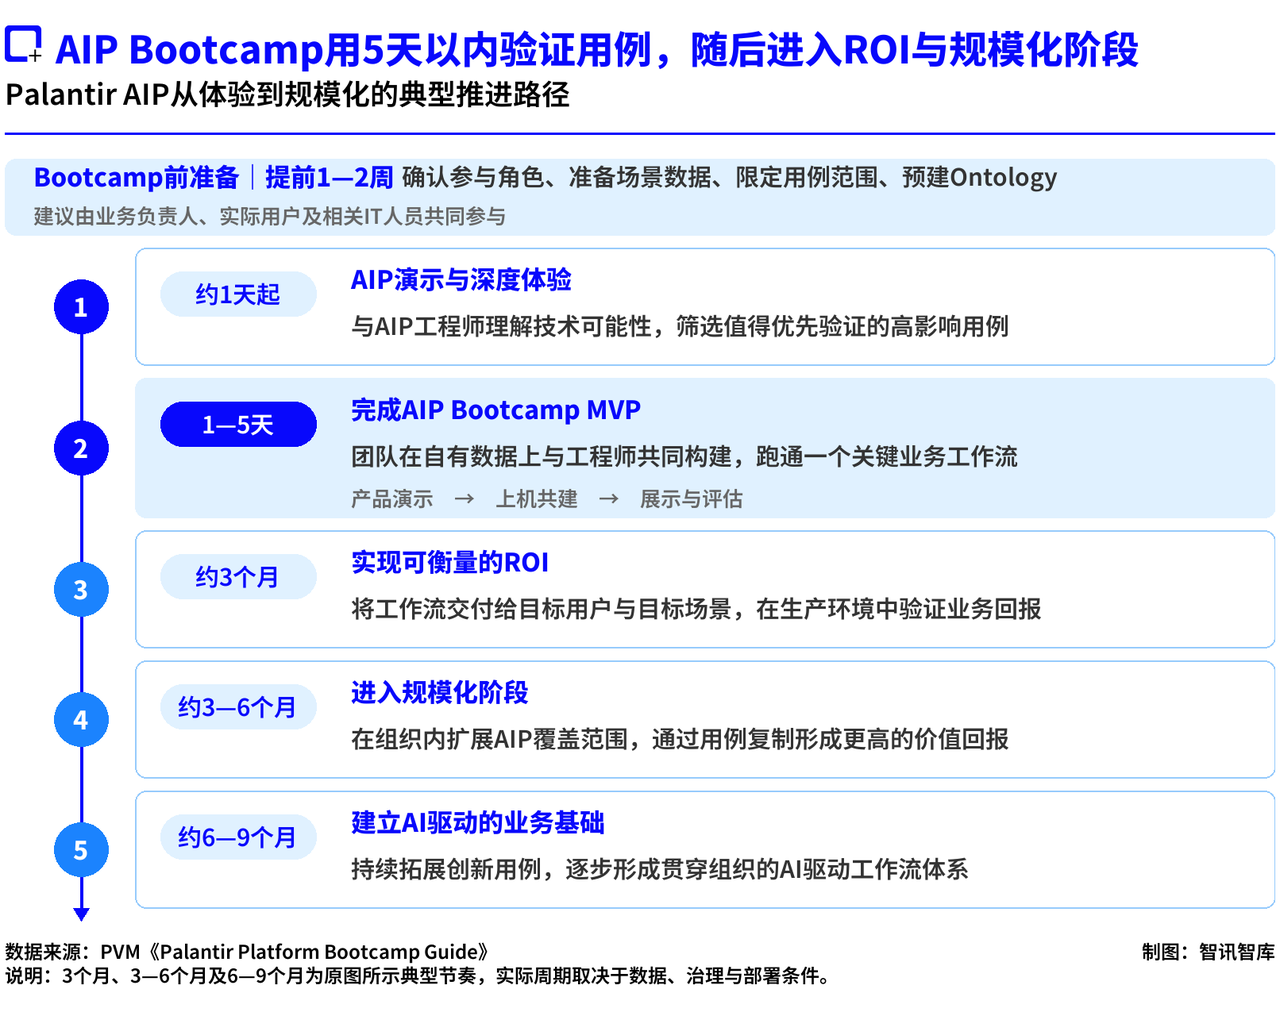Click the "产品演示" sub-step
This screenshot has width=1280, height=1016.
[392, 499]
